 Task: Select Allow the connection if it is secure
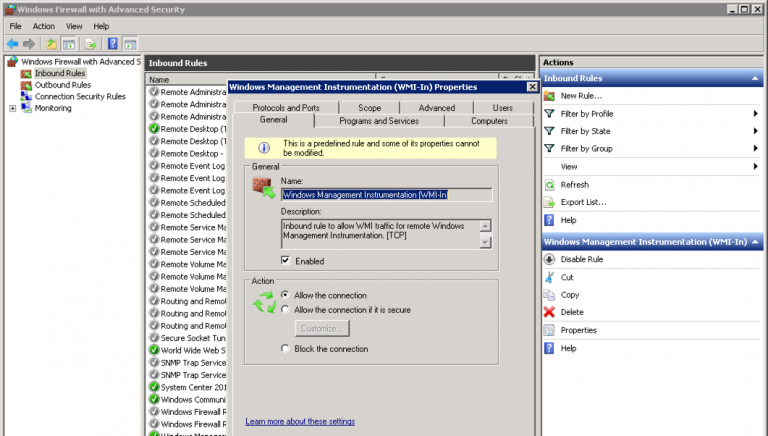pos(286,310)
